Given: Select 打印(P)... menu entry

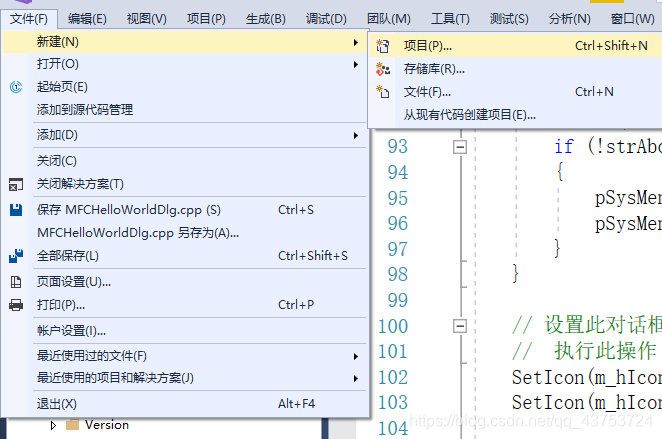Looking at the screenshot, I should pyautogui.click(x=185, y=305).
